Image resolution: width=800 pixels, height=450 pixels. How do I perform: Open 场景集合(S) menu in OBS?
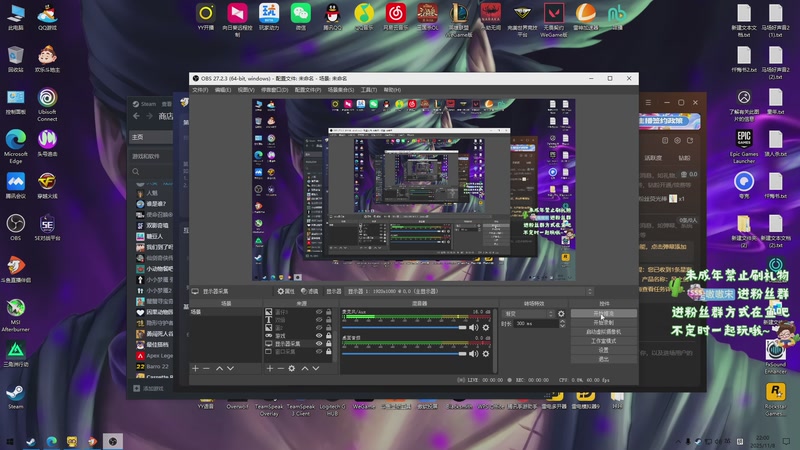click(341, 90)
